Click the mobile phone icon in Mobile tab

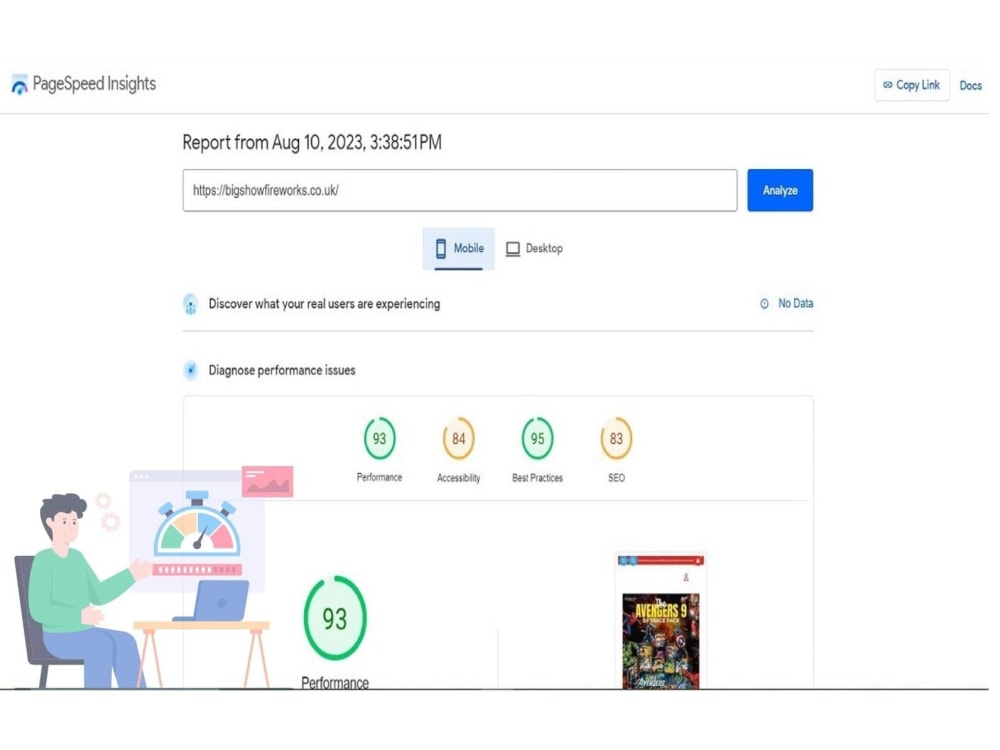[441, 248]
